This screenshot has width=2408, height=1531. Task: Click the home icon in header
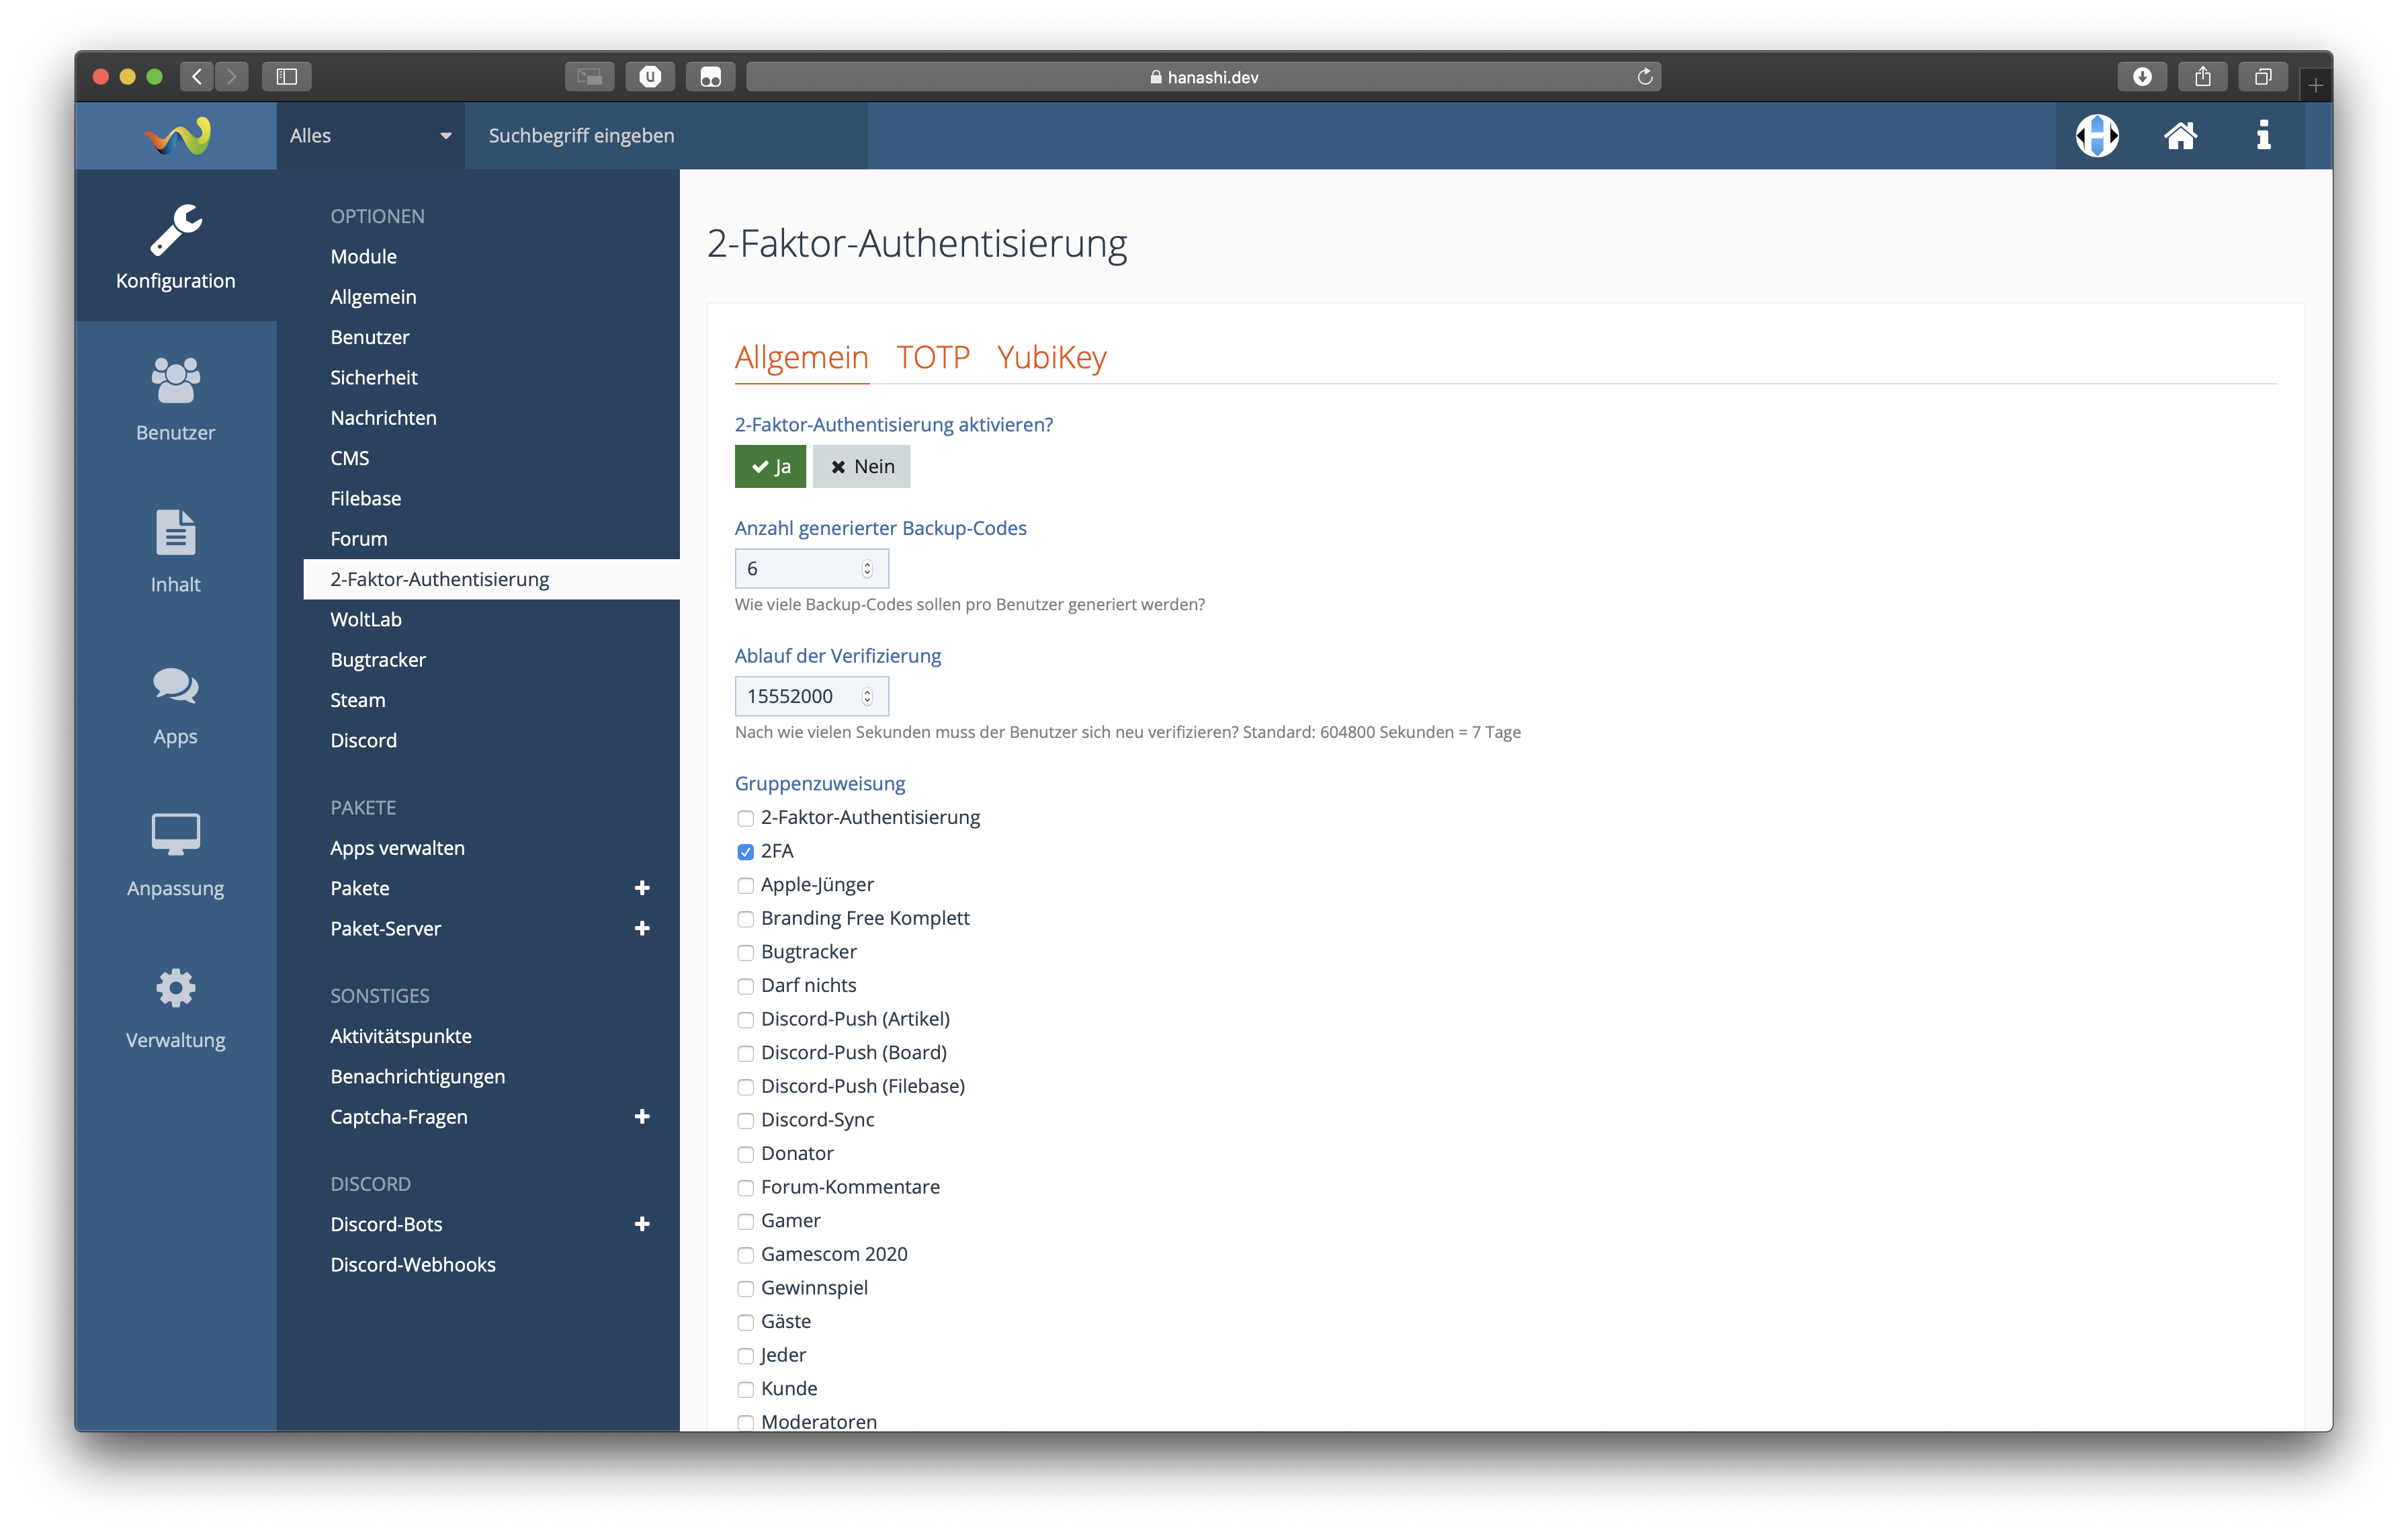tap(2180, 136)
